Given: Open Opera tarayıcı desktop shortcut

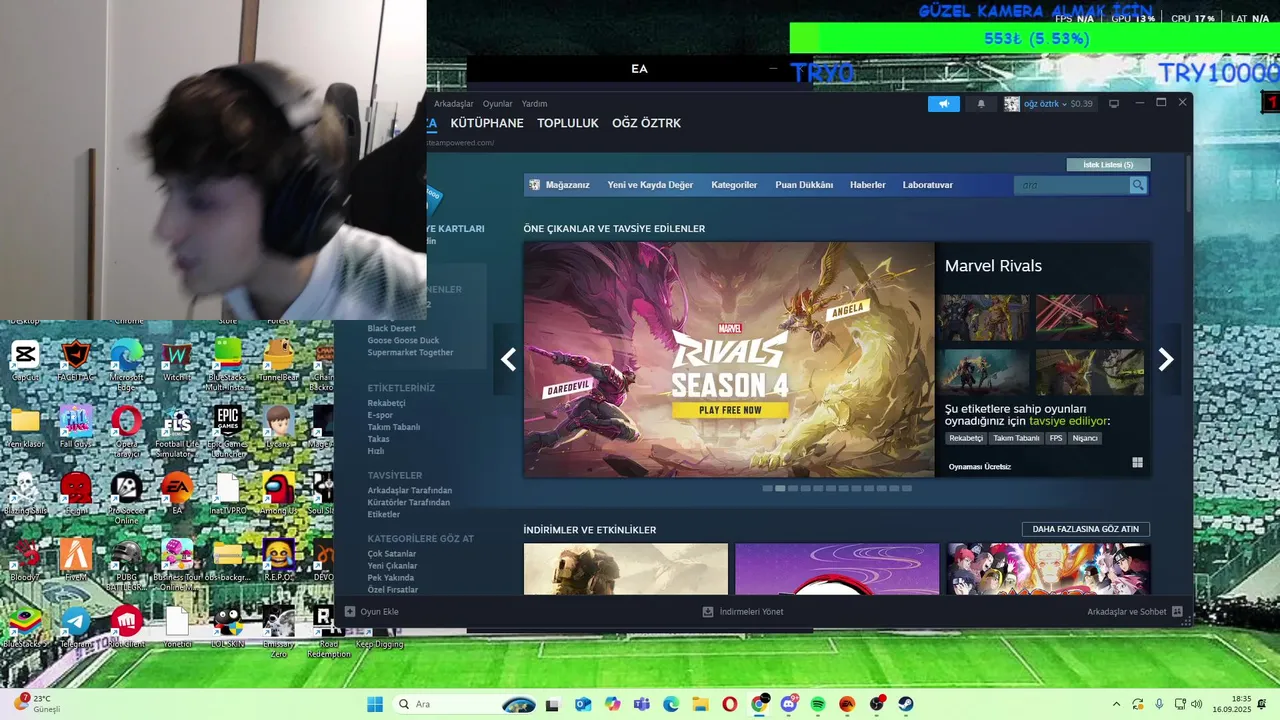Looking at the screenshot, I should [x=126, y=431].
